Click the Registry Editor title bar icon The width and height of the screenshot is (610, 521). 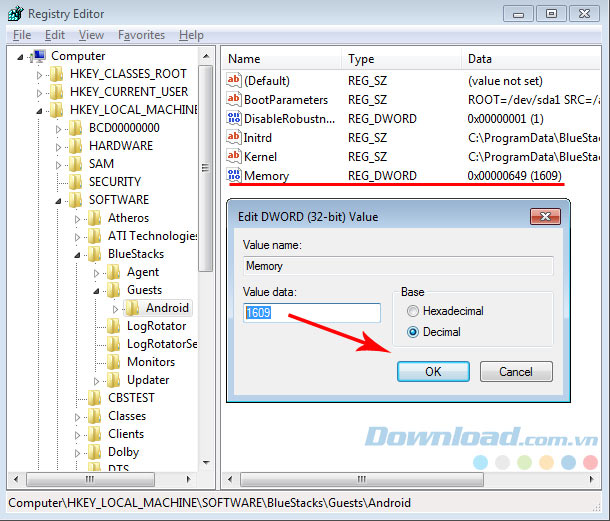click(x=15, y=14)
